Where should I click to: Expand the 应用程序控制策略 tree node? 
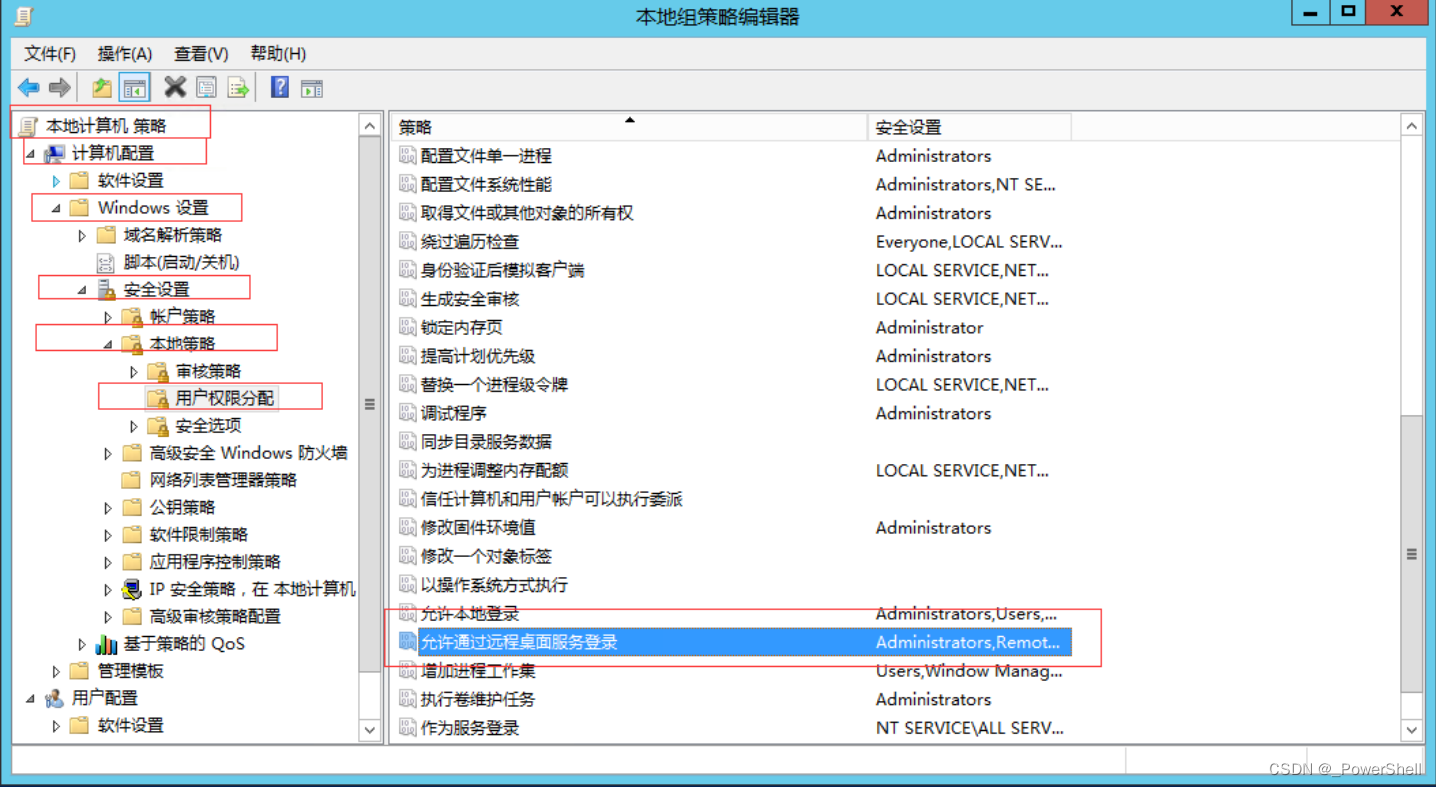(x=108, y=562)
